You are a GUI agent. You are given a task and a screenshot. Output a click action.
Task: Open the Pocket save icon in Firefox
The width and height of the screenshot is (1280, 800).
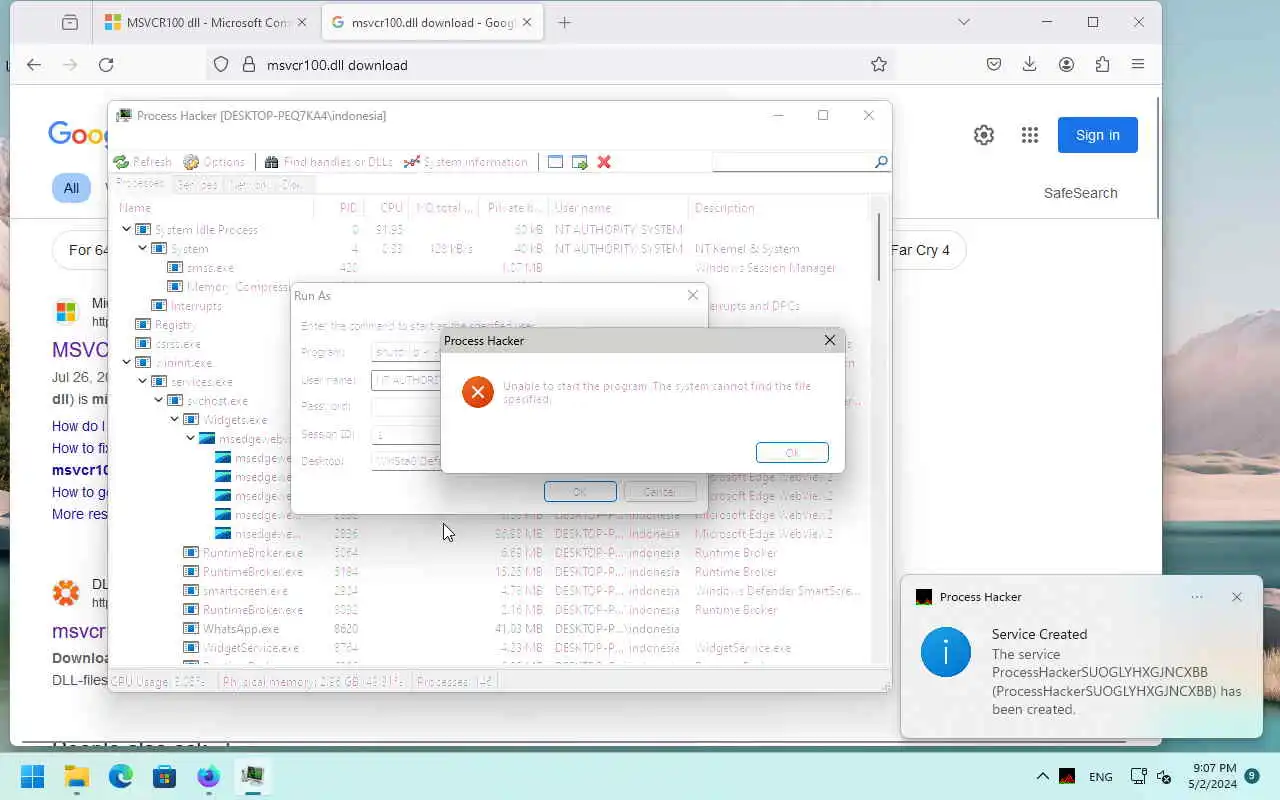click(994, 65)
